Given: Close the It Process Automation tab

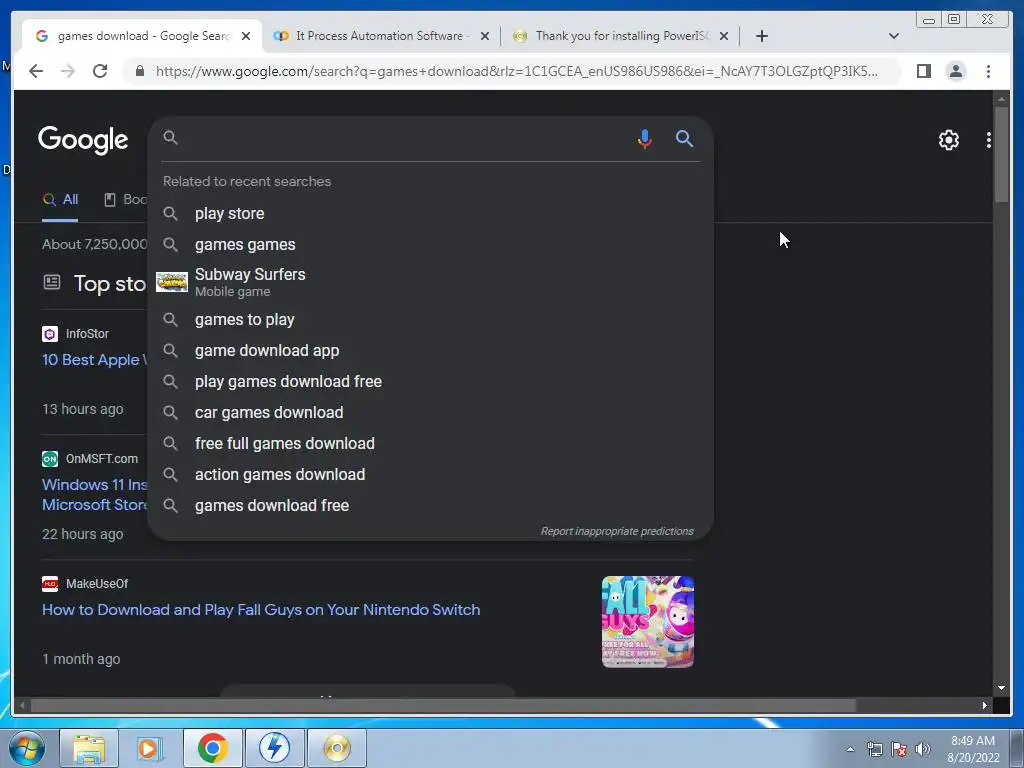Looking at the screenshot, I should pos(485,36).
